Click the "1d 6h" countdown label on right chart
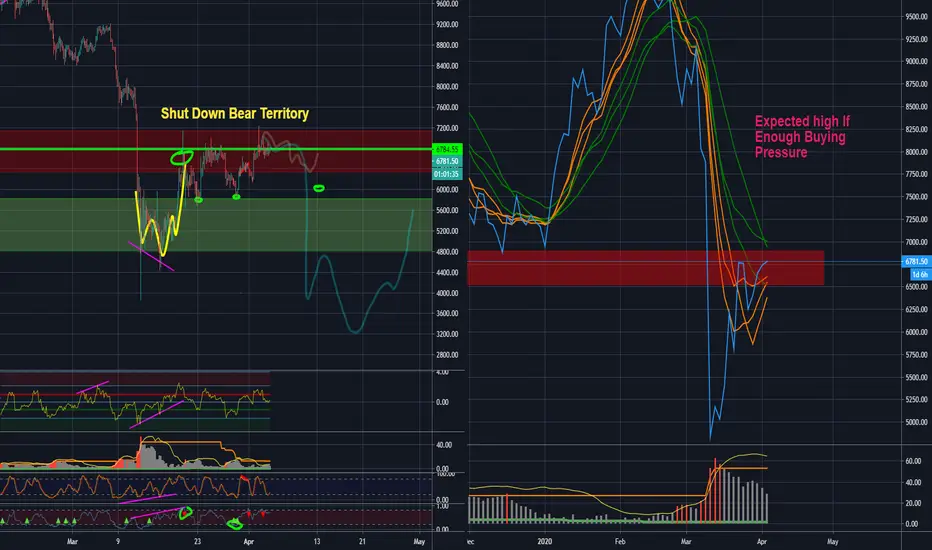932x550 pixels. coord(920,274)
